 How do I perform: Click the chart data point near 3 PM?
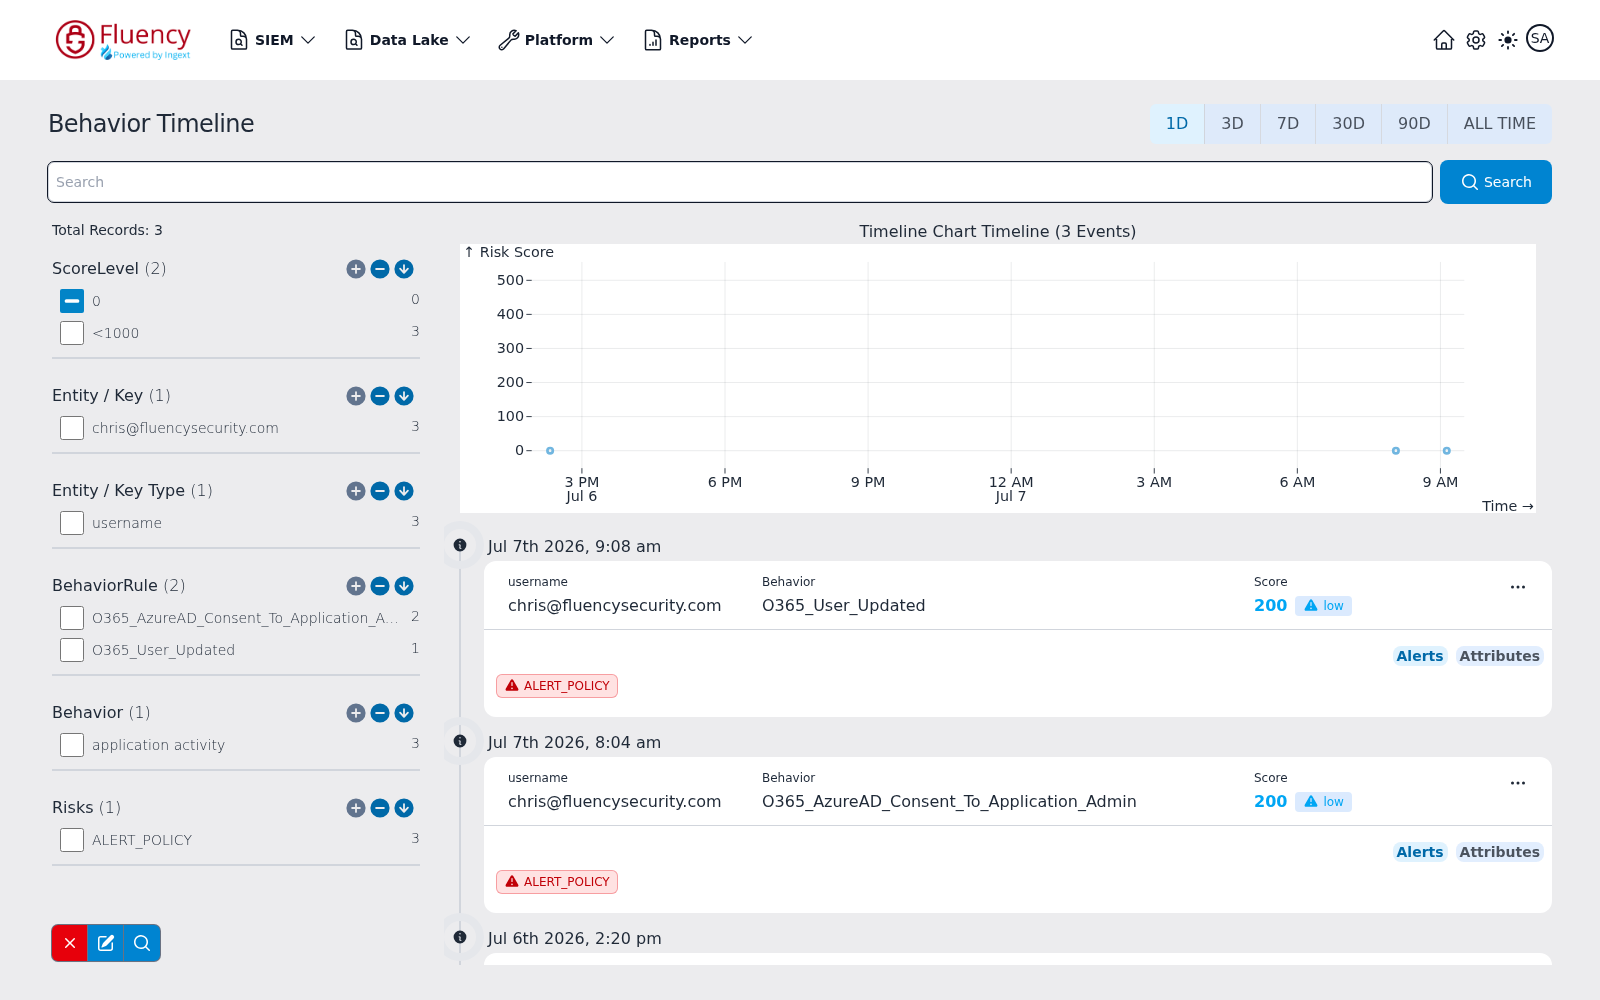tap(550, 451)
